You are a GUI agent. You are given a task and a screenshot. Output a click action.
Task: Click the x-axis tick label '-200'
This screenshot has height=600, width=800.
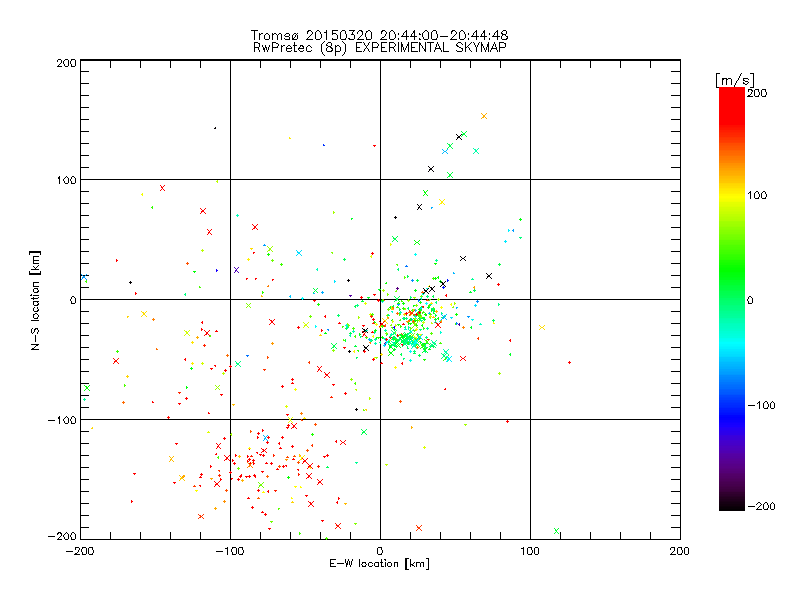point(80,551)
